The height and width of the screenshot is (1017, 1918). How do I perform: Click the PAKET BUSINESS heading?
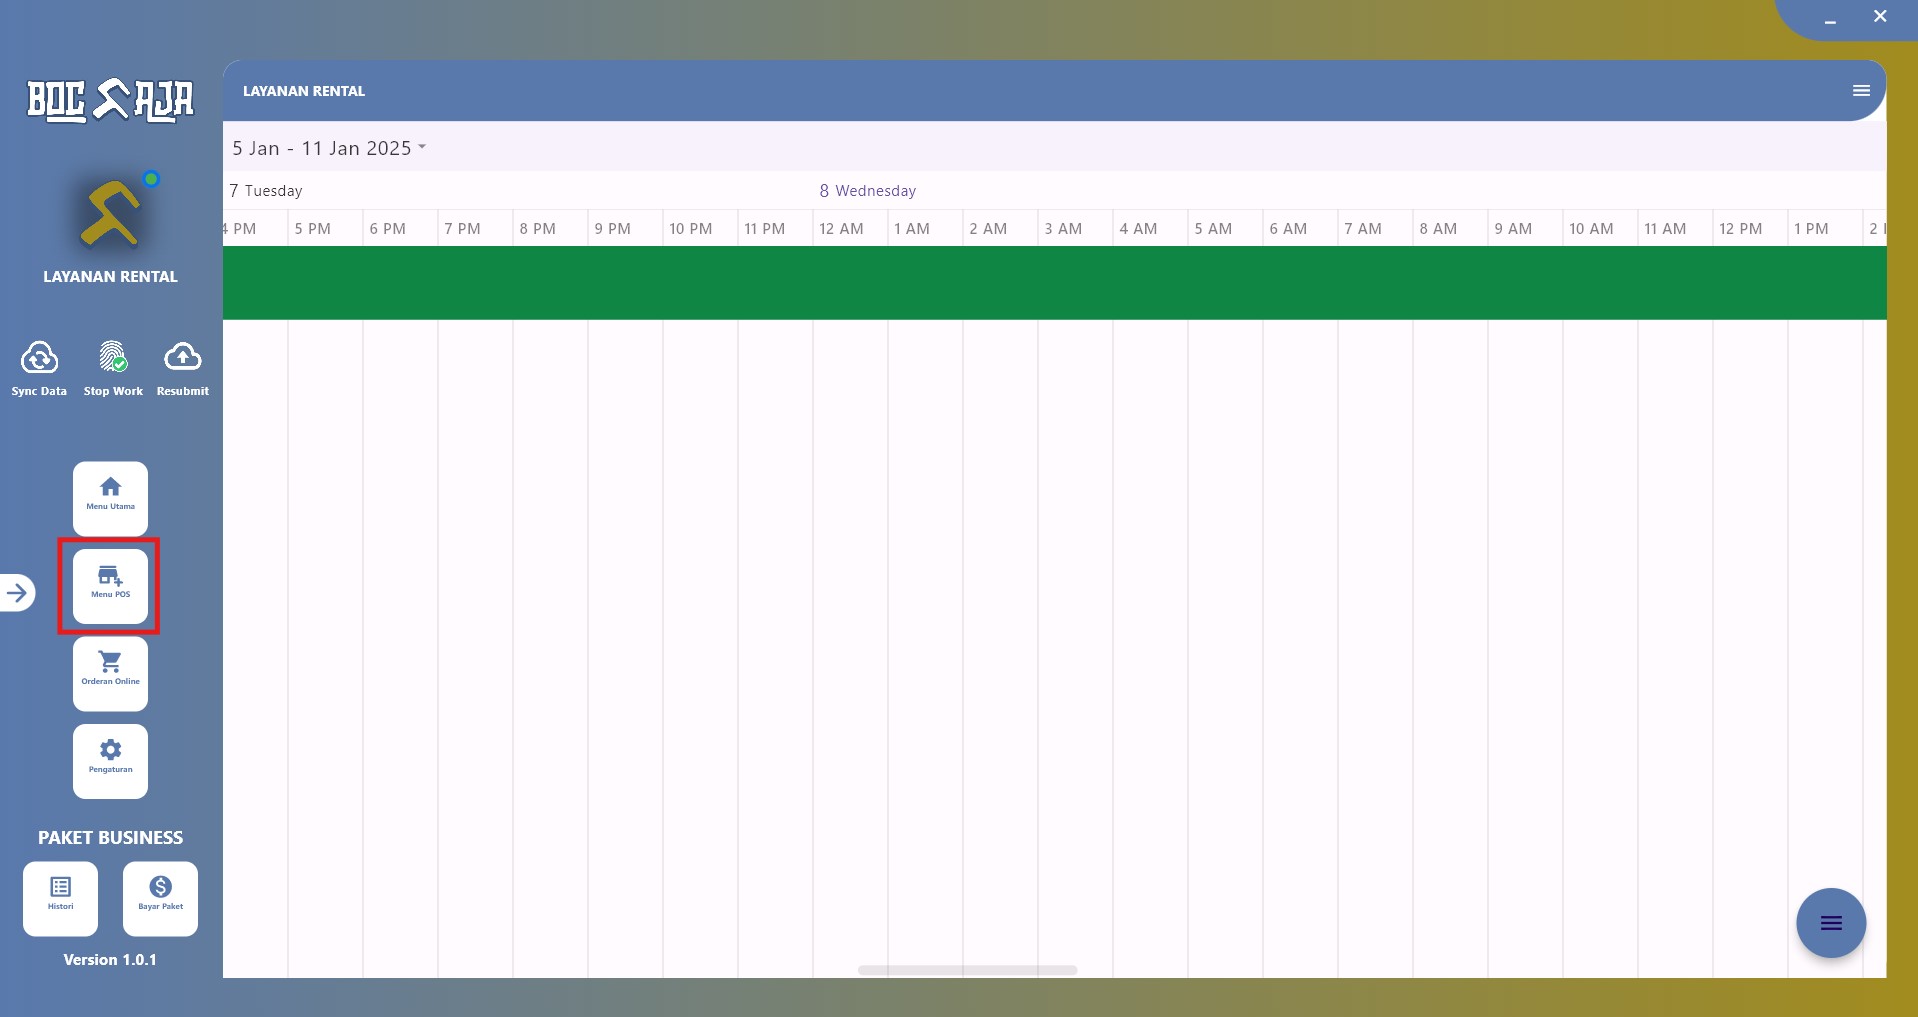click(x=110, y=838)
